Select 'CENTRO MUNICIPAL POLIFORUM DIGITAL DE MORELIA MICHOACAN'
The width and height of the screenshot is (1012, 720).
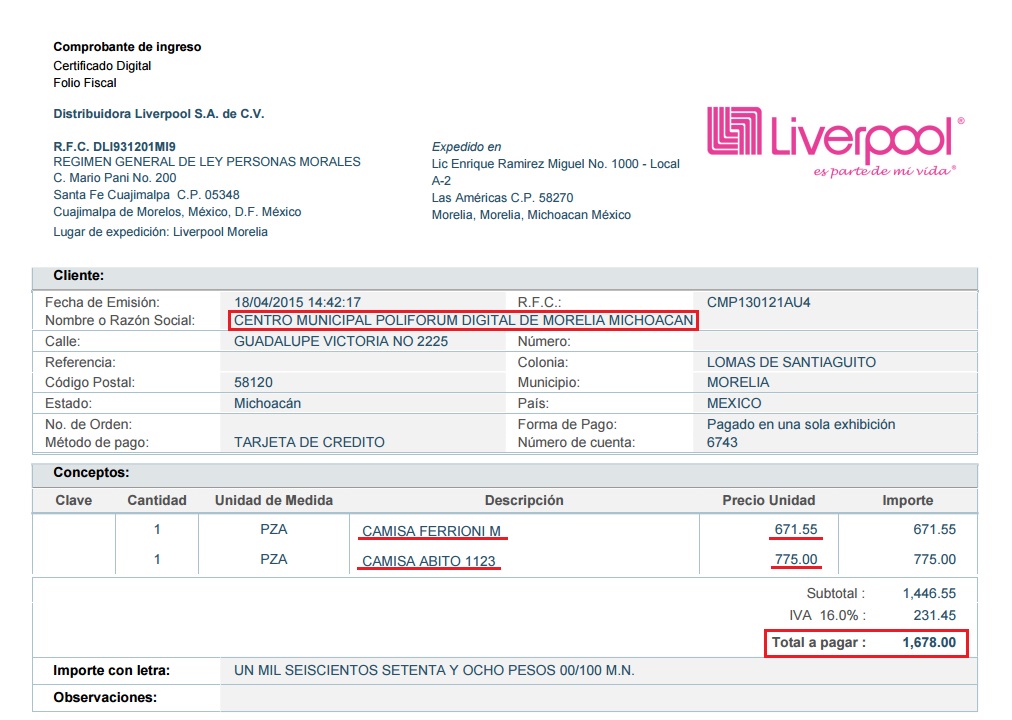(463, 320)
